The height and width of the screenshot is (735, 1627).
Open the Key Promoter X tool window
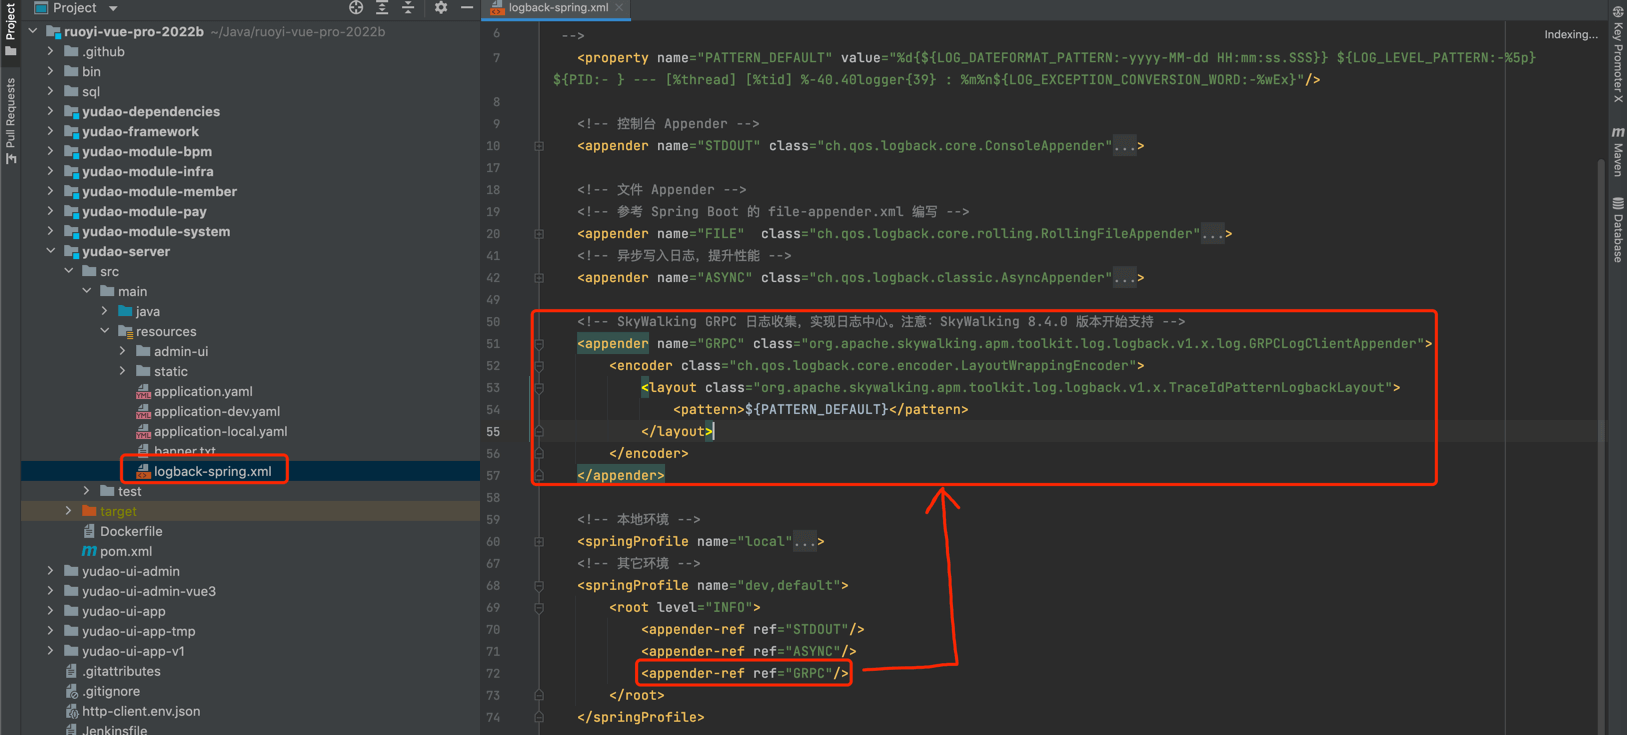[1617, 55]
